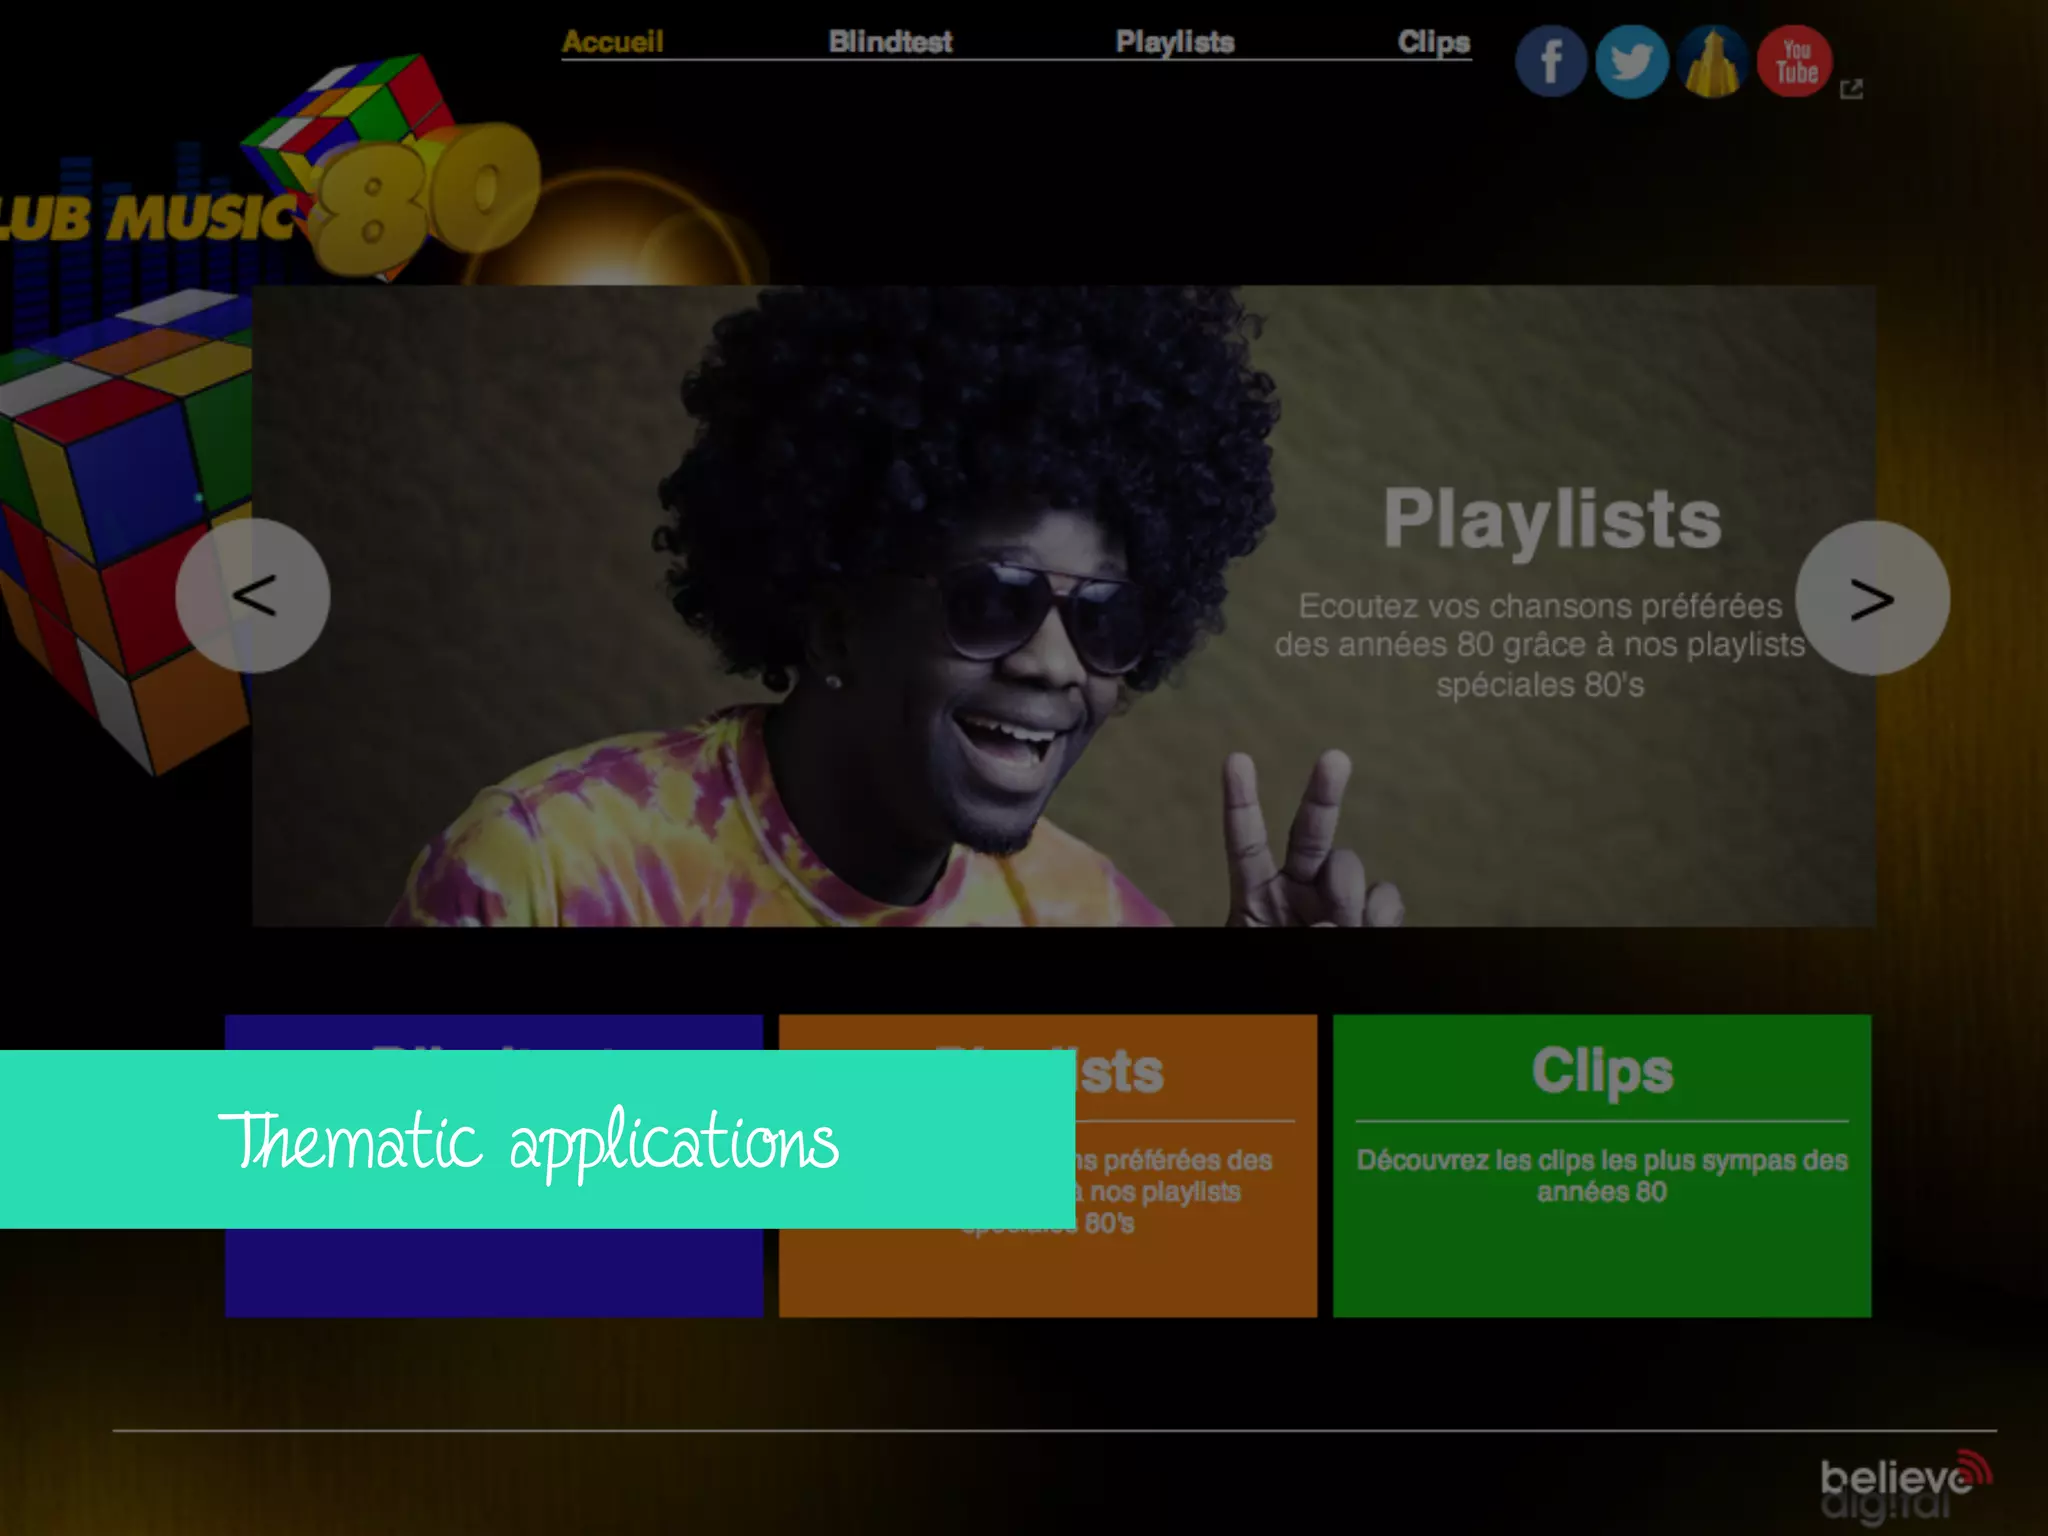Open the YouTube channel icon
Viewport: 2048px width, 1536px height.
[1795, 61]
